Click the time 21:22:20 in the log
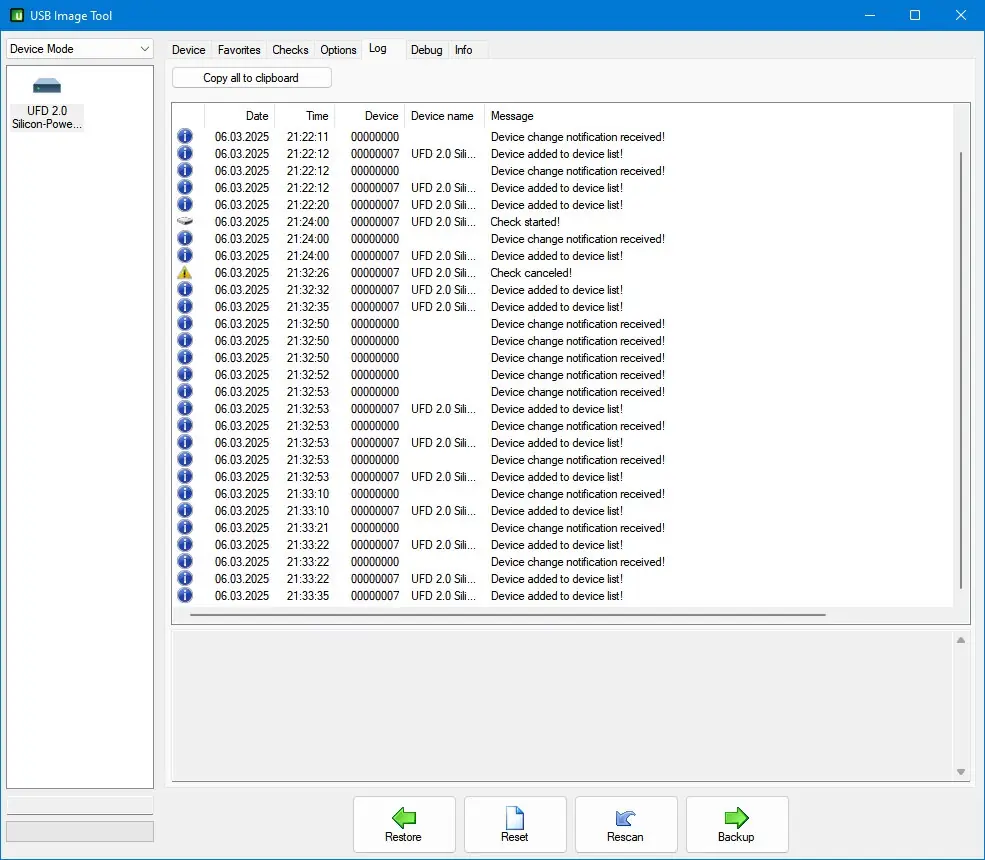Screen dimensions: 985x860 (x=308, y=205)
